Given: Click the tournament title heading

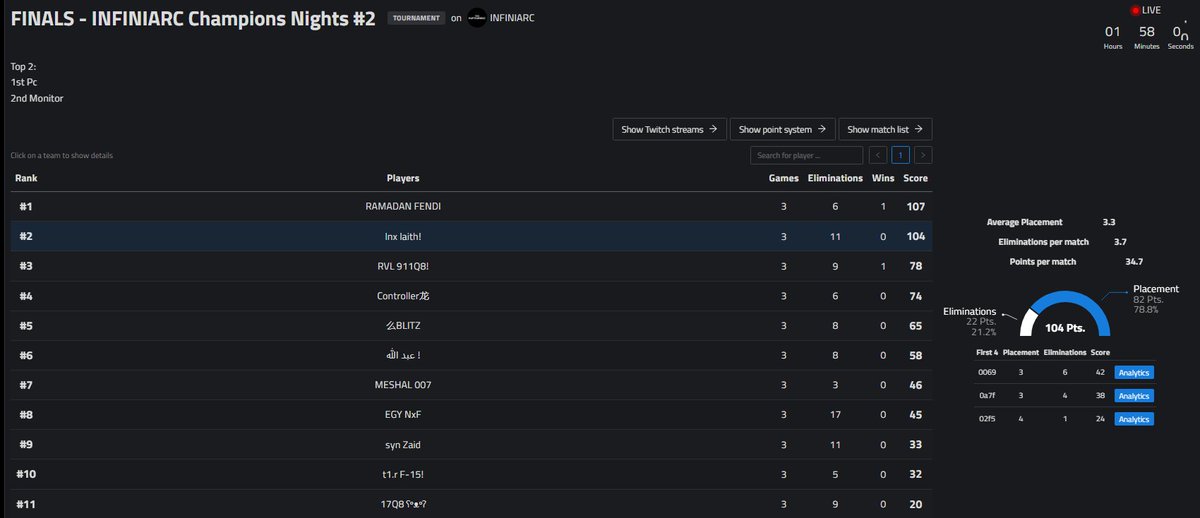Looking at the screenshot, I should pyautogui.click(x=195, y=18).
